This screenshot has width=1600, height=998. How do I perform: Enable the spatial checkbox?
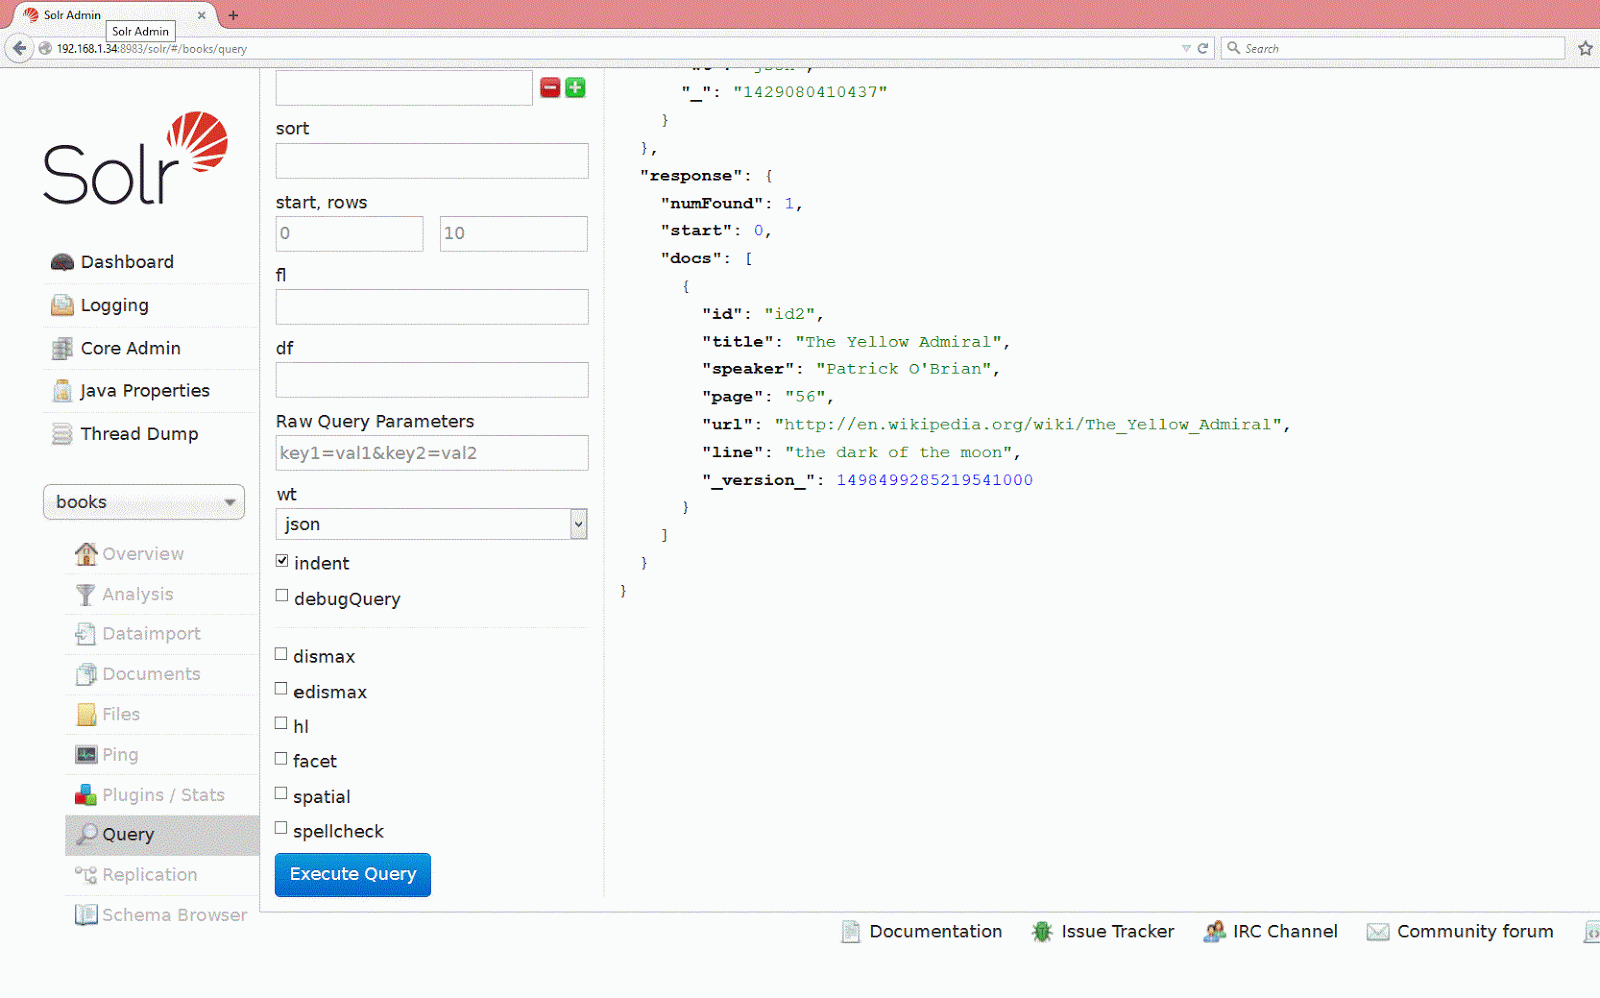(x=281, y=794)
